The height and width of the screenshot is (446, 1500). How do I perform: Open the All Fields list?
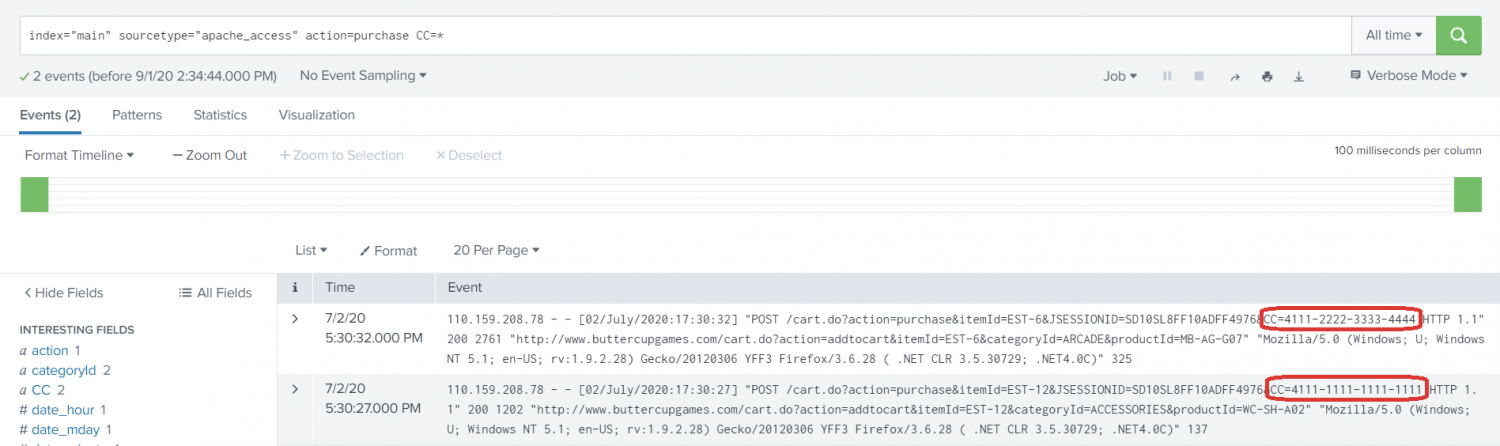click(x=215, y=293)
